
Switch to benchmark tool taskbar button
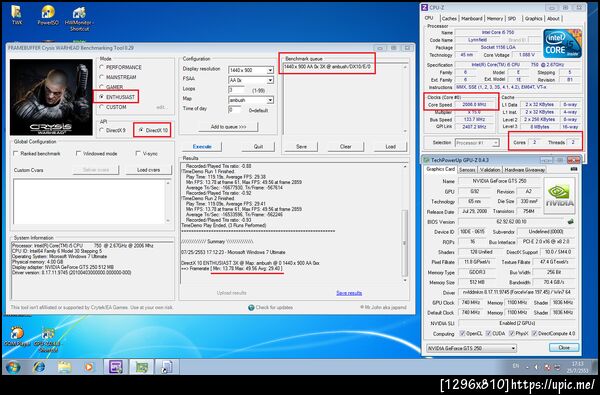(x=167, y=367)
